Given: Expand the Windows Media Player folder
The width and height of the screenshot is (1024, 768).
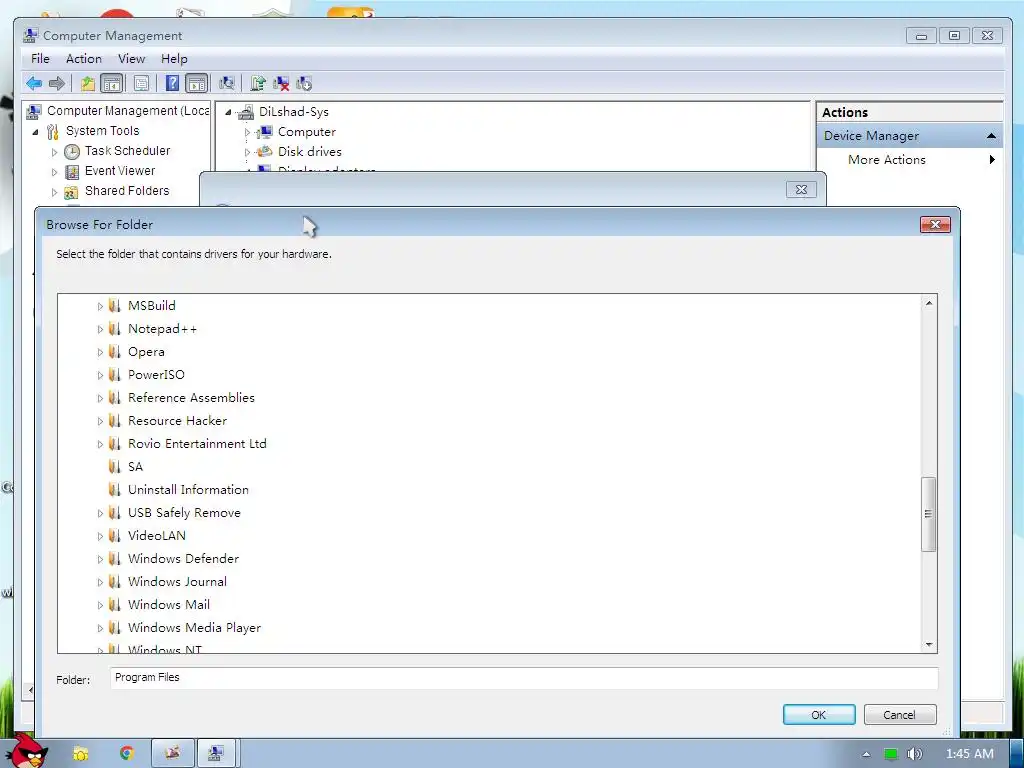Looking at the screenshot, I should (x=100, y=628).
